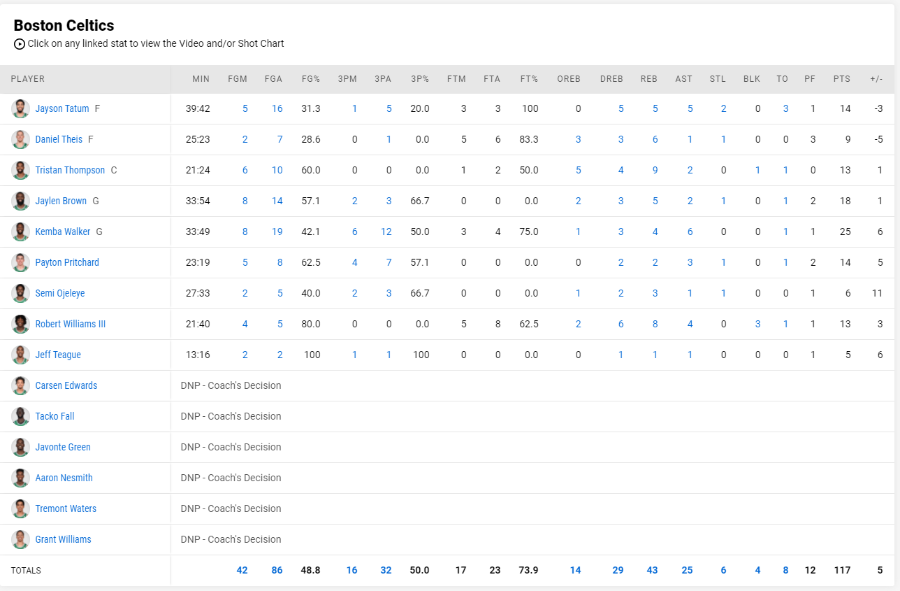900x591 pixels.
Task: Click Kemba Walker's player headshot
Action: 20,232
